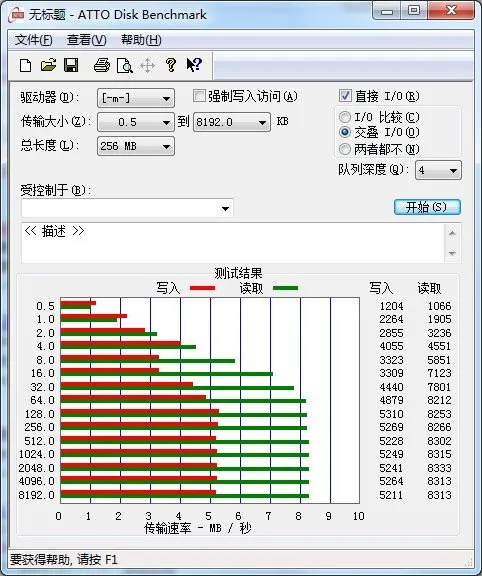Open a benchmark file via folder icon
This screenshot has height=576, width=482.
click(x=48, y=65)
